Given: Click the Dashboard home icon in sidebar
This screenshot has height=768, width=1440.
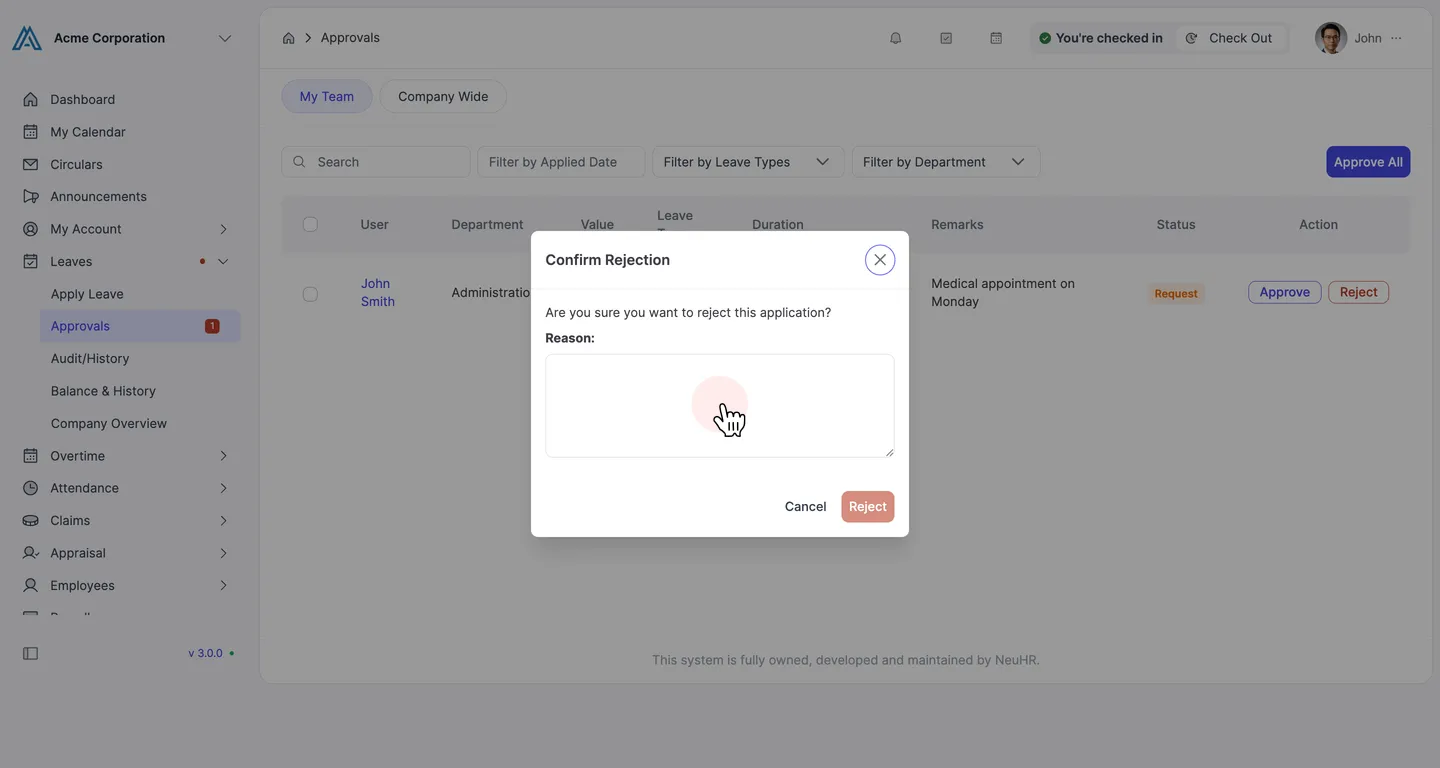Looking at the screenshot, I should coord(31,99).
